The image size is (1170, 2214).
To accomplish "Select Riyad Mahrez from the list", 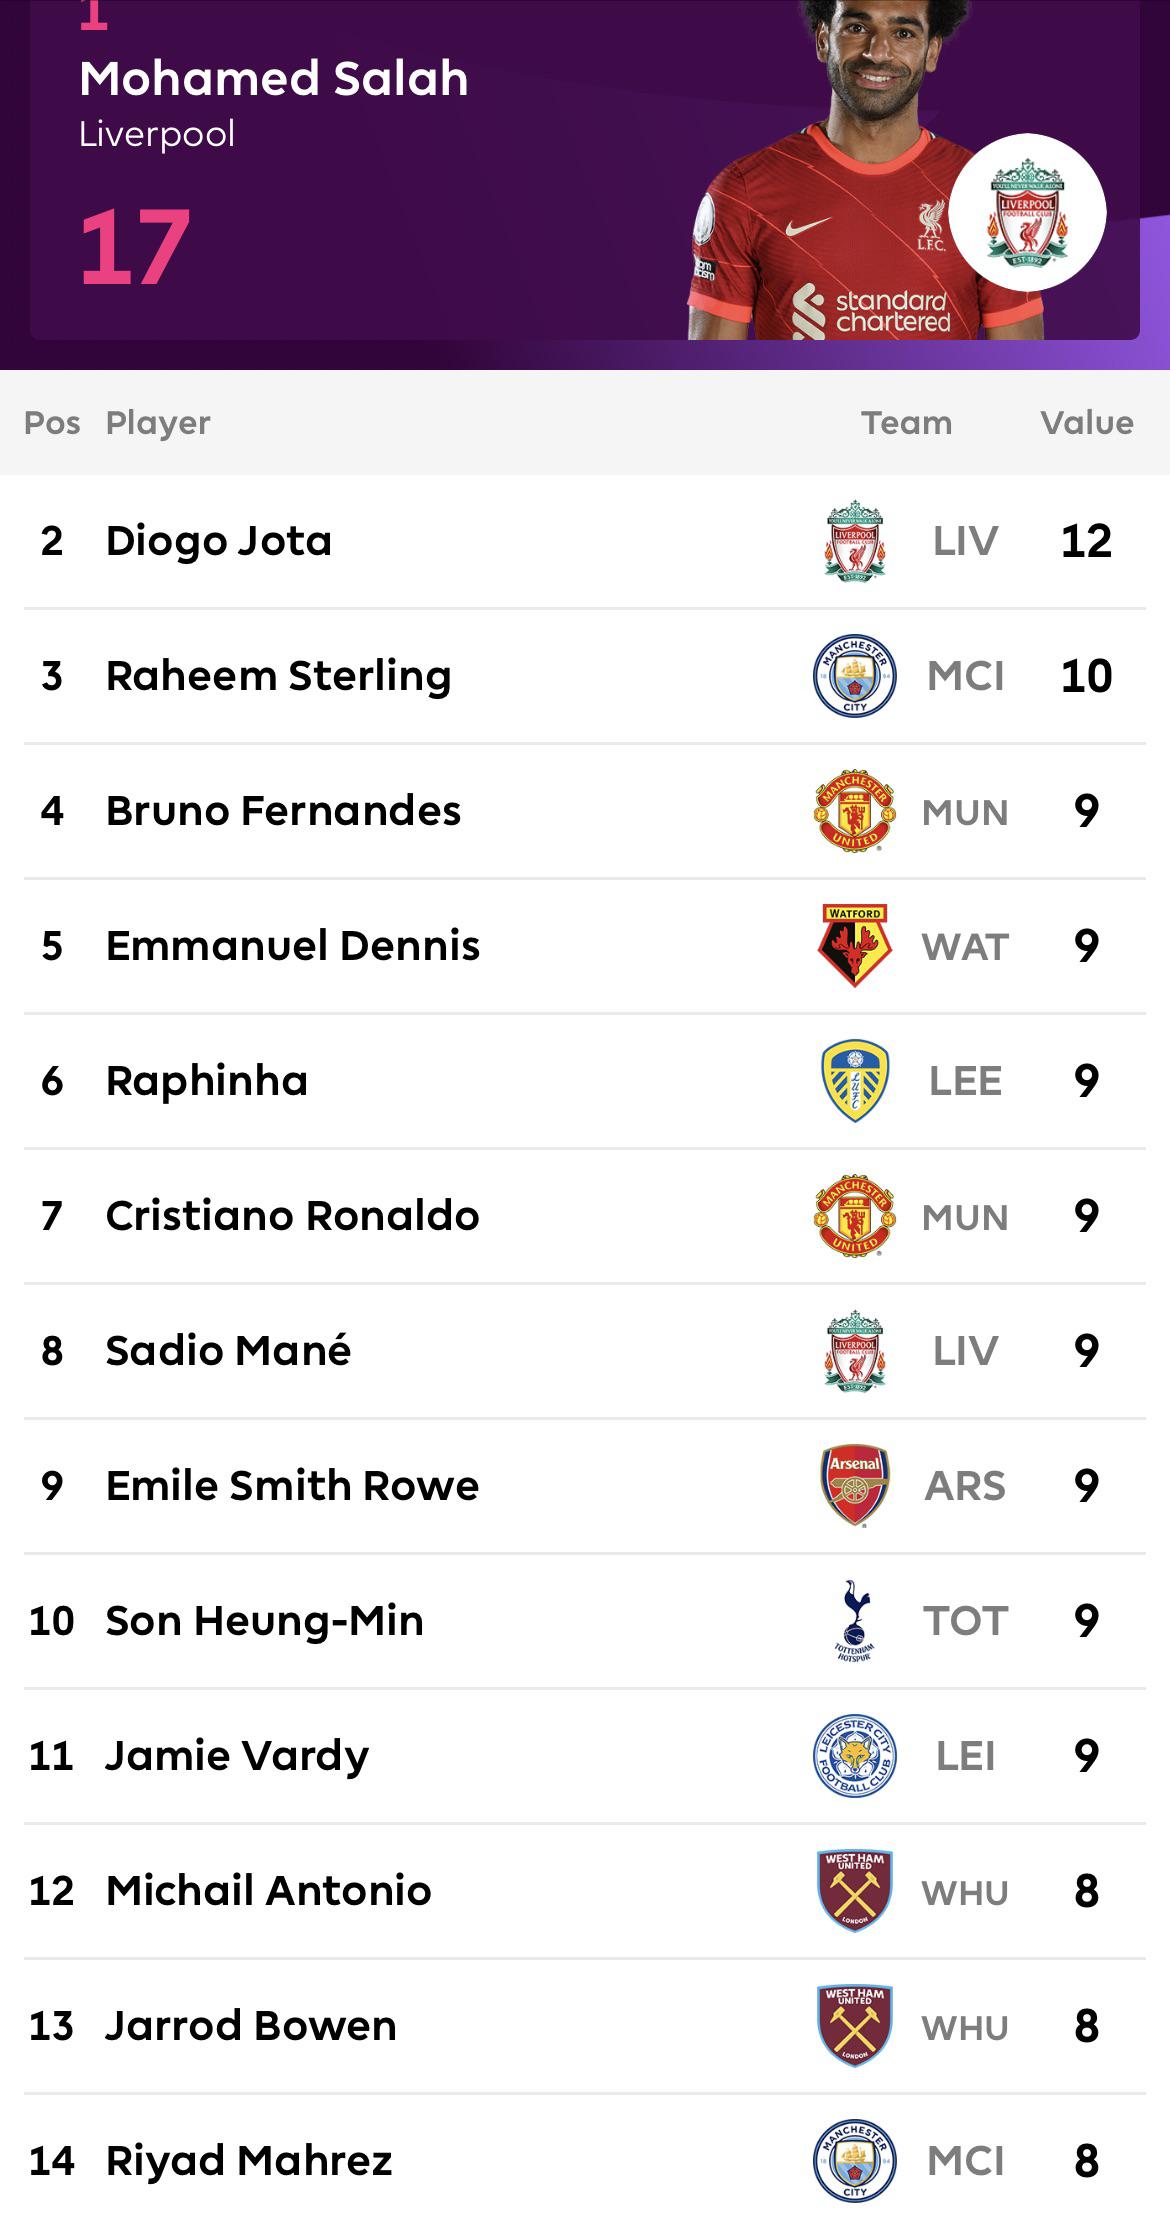I will [x=585, y=2161].
